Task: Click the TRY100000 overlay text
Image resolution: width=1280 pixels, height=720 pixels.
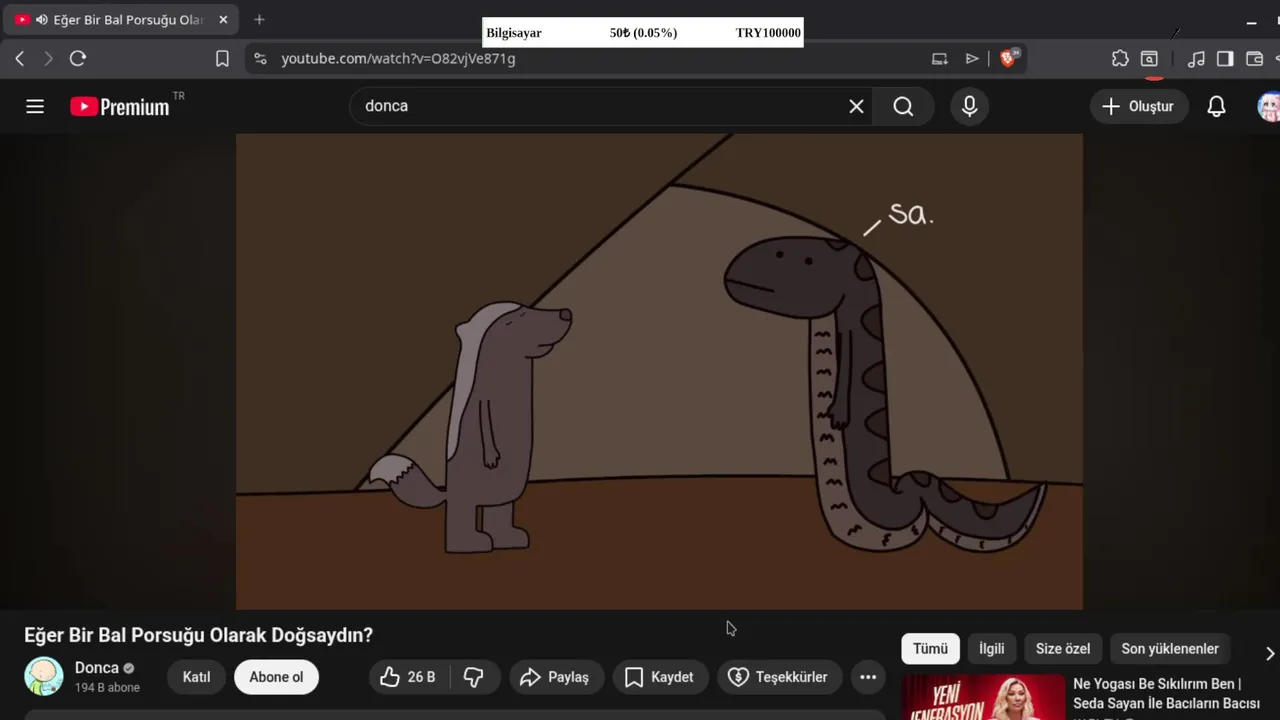Action: click(x=768, y=33)
